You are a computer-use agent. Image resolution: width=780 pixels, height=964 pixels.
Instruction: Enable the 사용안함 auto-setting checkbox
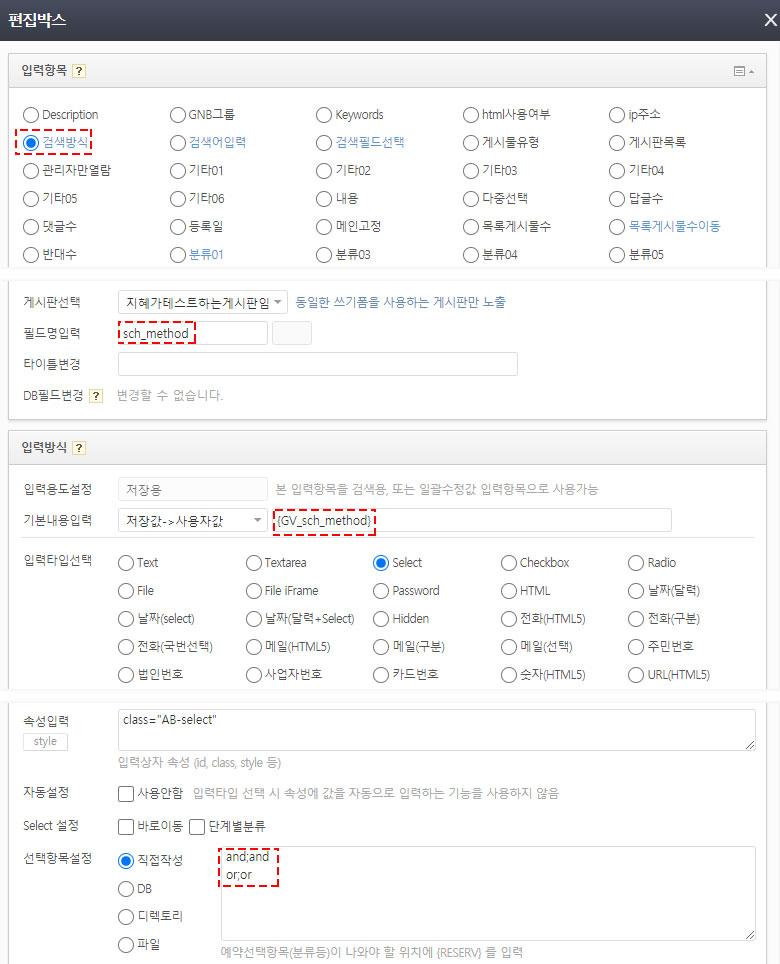[126, 794]
